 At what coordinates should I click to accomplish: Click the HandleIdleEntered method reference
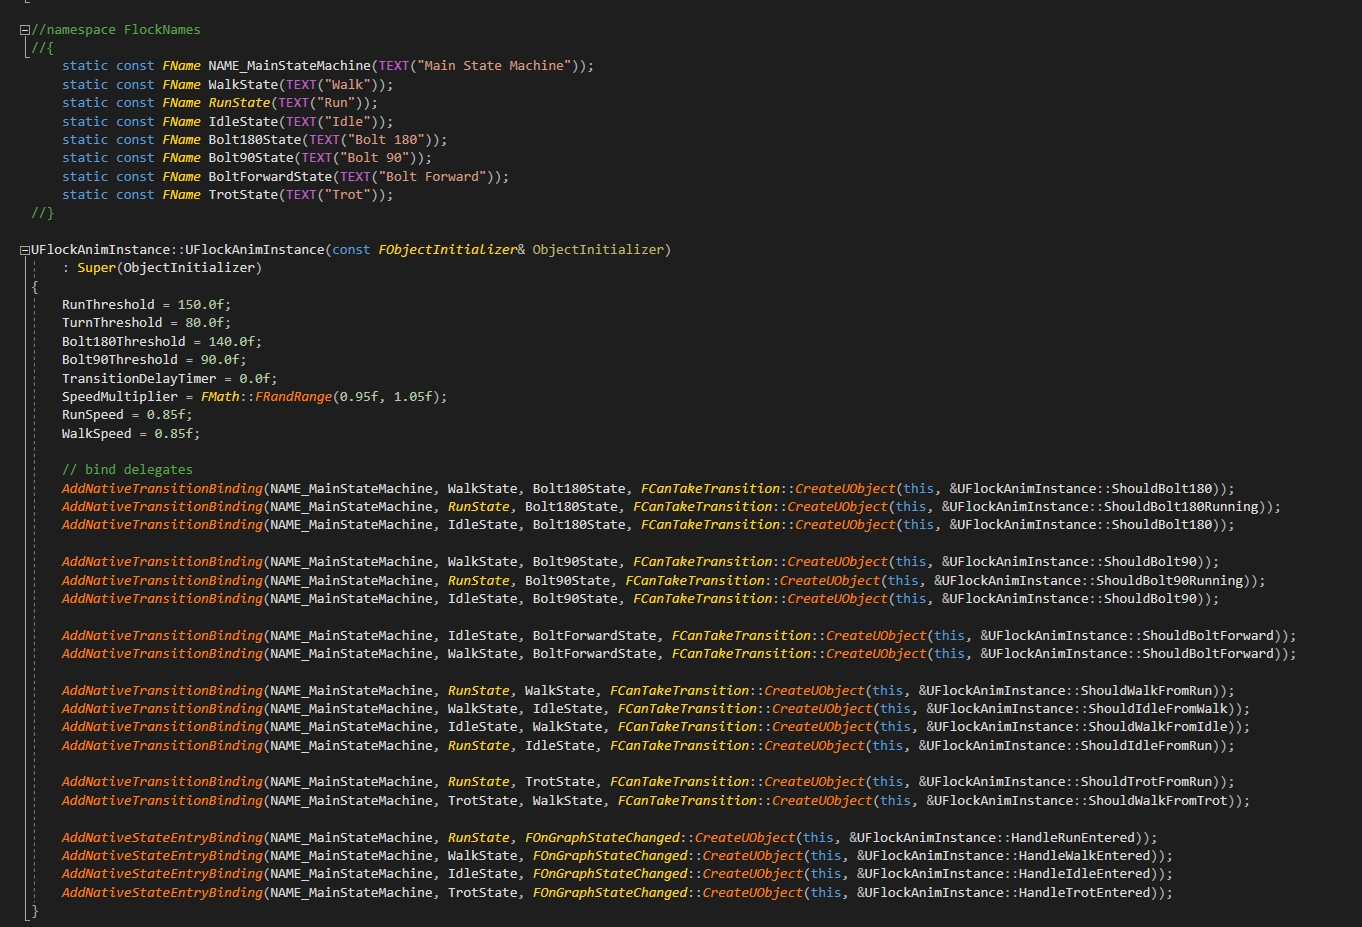1085,874
